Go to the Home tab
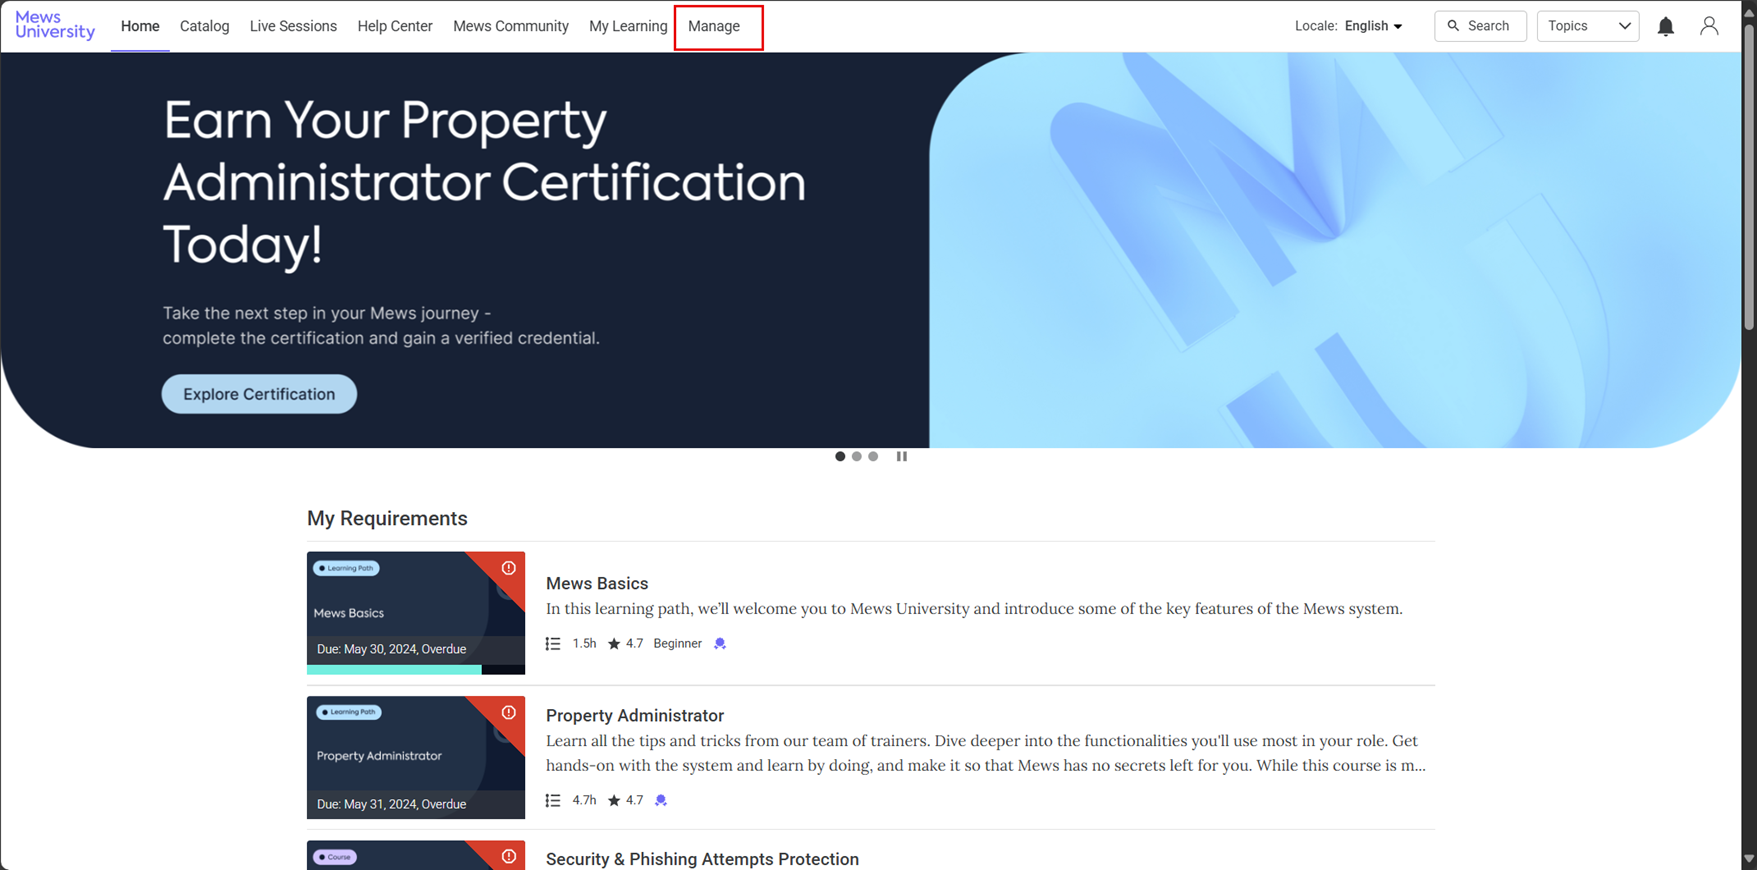This screenshot has width=1757, height=870. pos(140,26)
